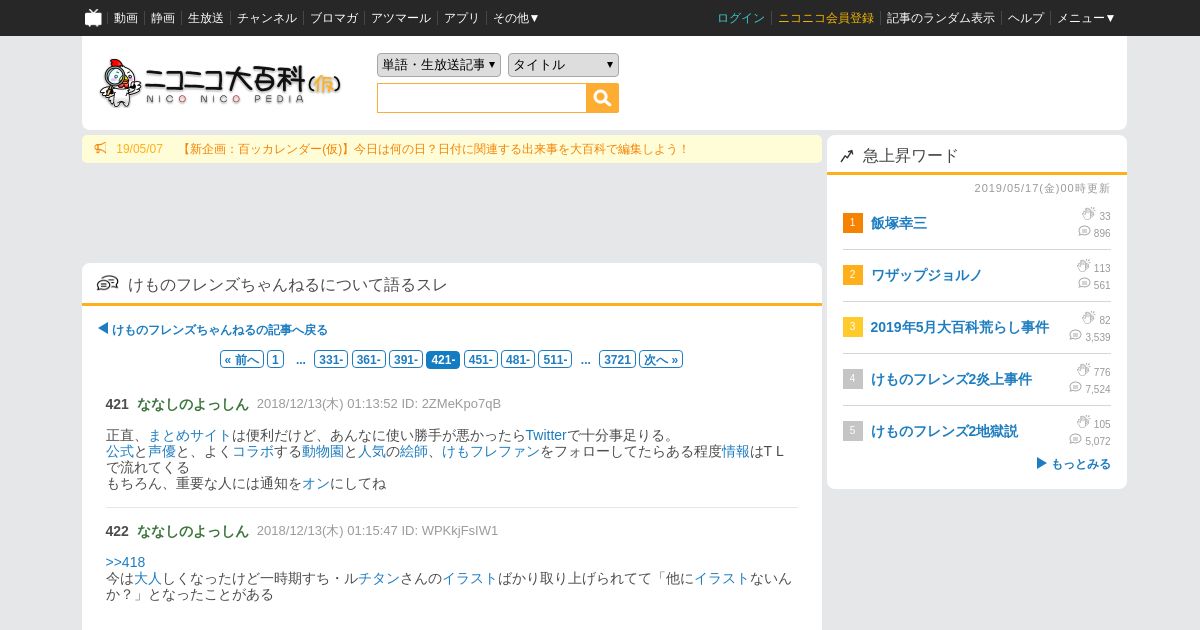Open the まとめサイト keyword link
The height and width of the screenshot is (630, 1200).
click(190, 435)
